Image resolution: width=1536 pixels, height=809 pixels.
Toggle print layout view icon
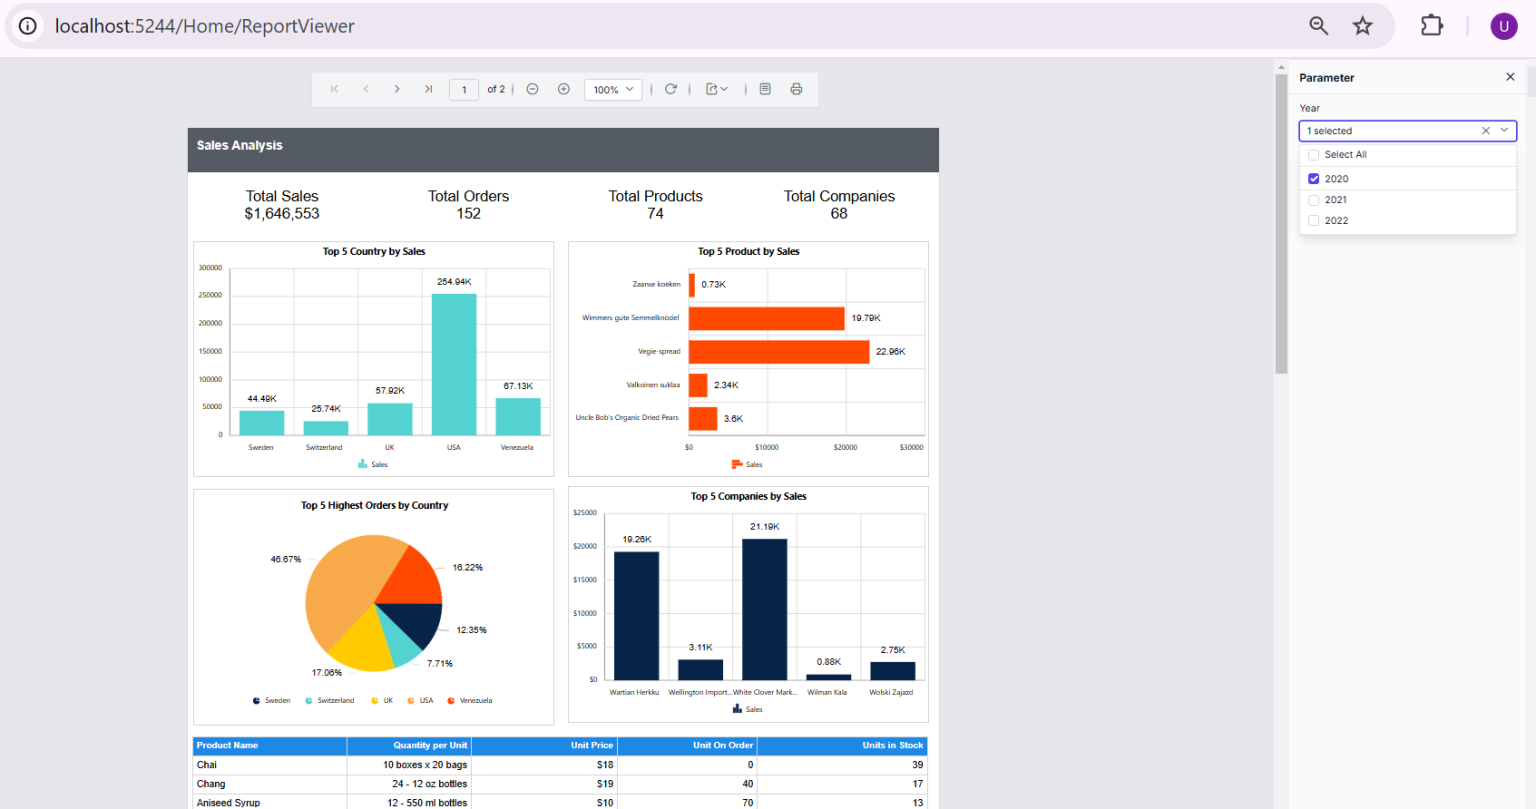coord(765,89)
